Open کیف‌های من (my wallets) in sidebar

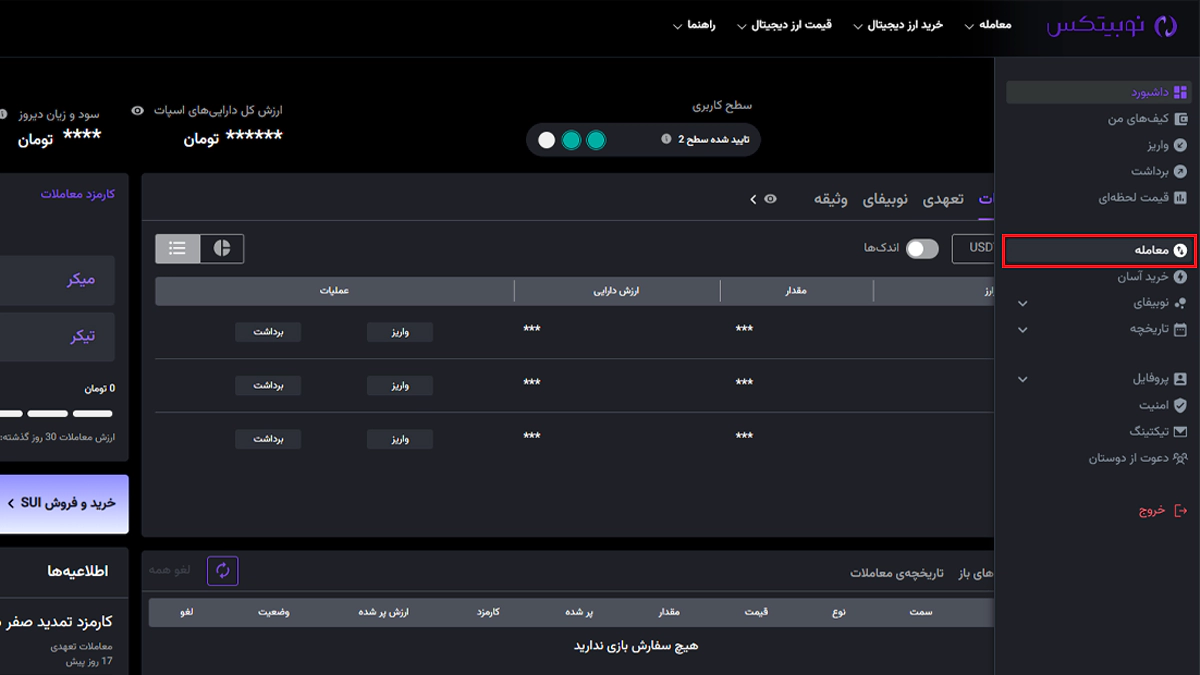pos(1147,119)
